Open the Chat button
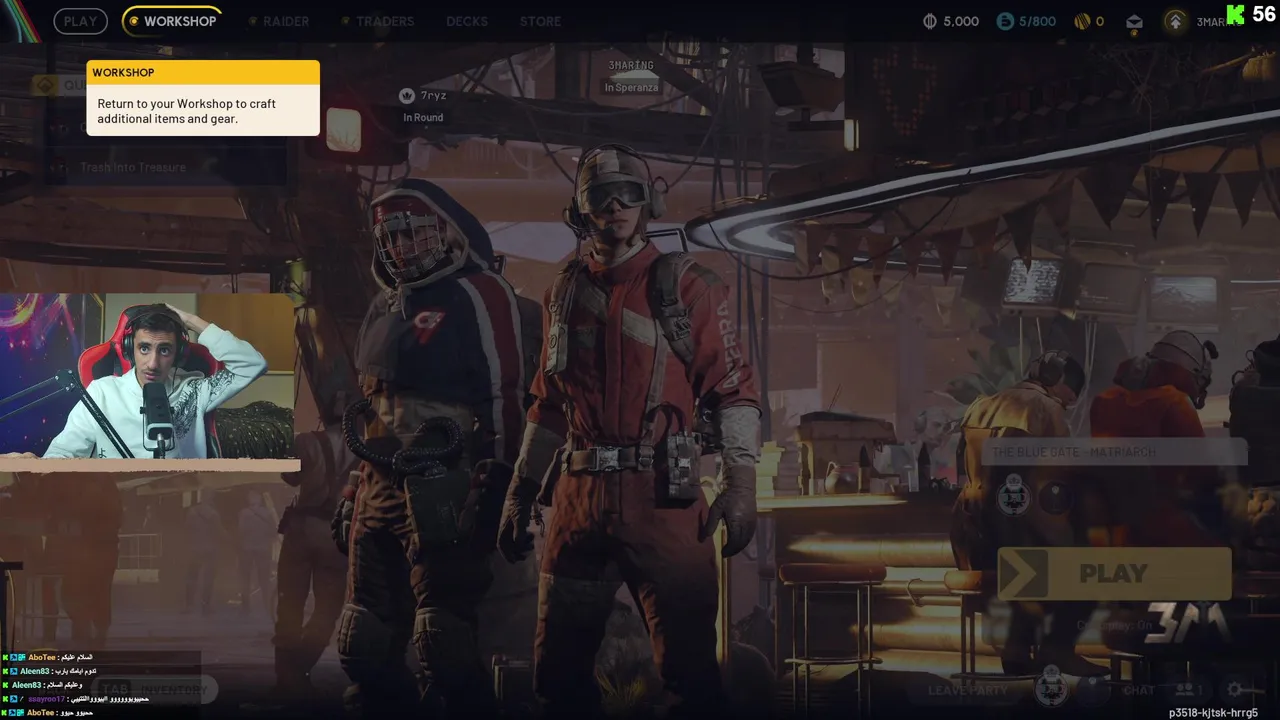The height and width of the screenshot is (720, 1280). click(1138, 690)
